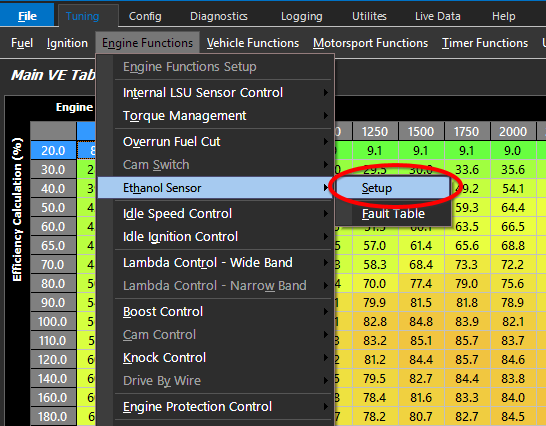The width and height of the screenshot is (546, 426).
Task: Open the Vehicle Functions menu
Action: [x=253, y=43]
